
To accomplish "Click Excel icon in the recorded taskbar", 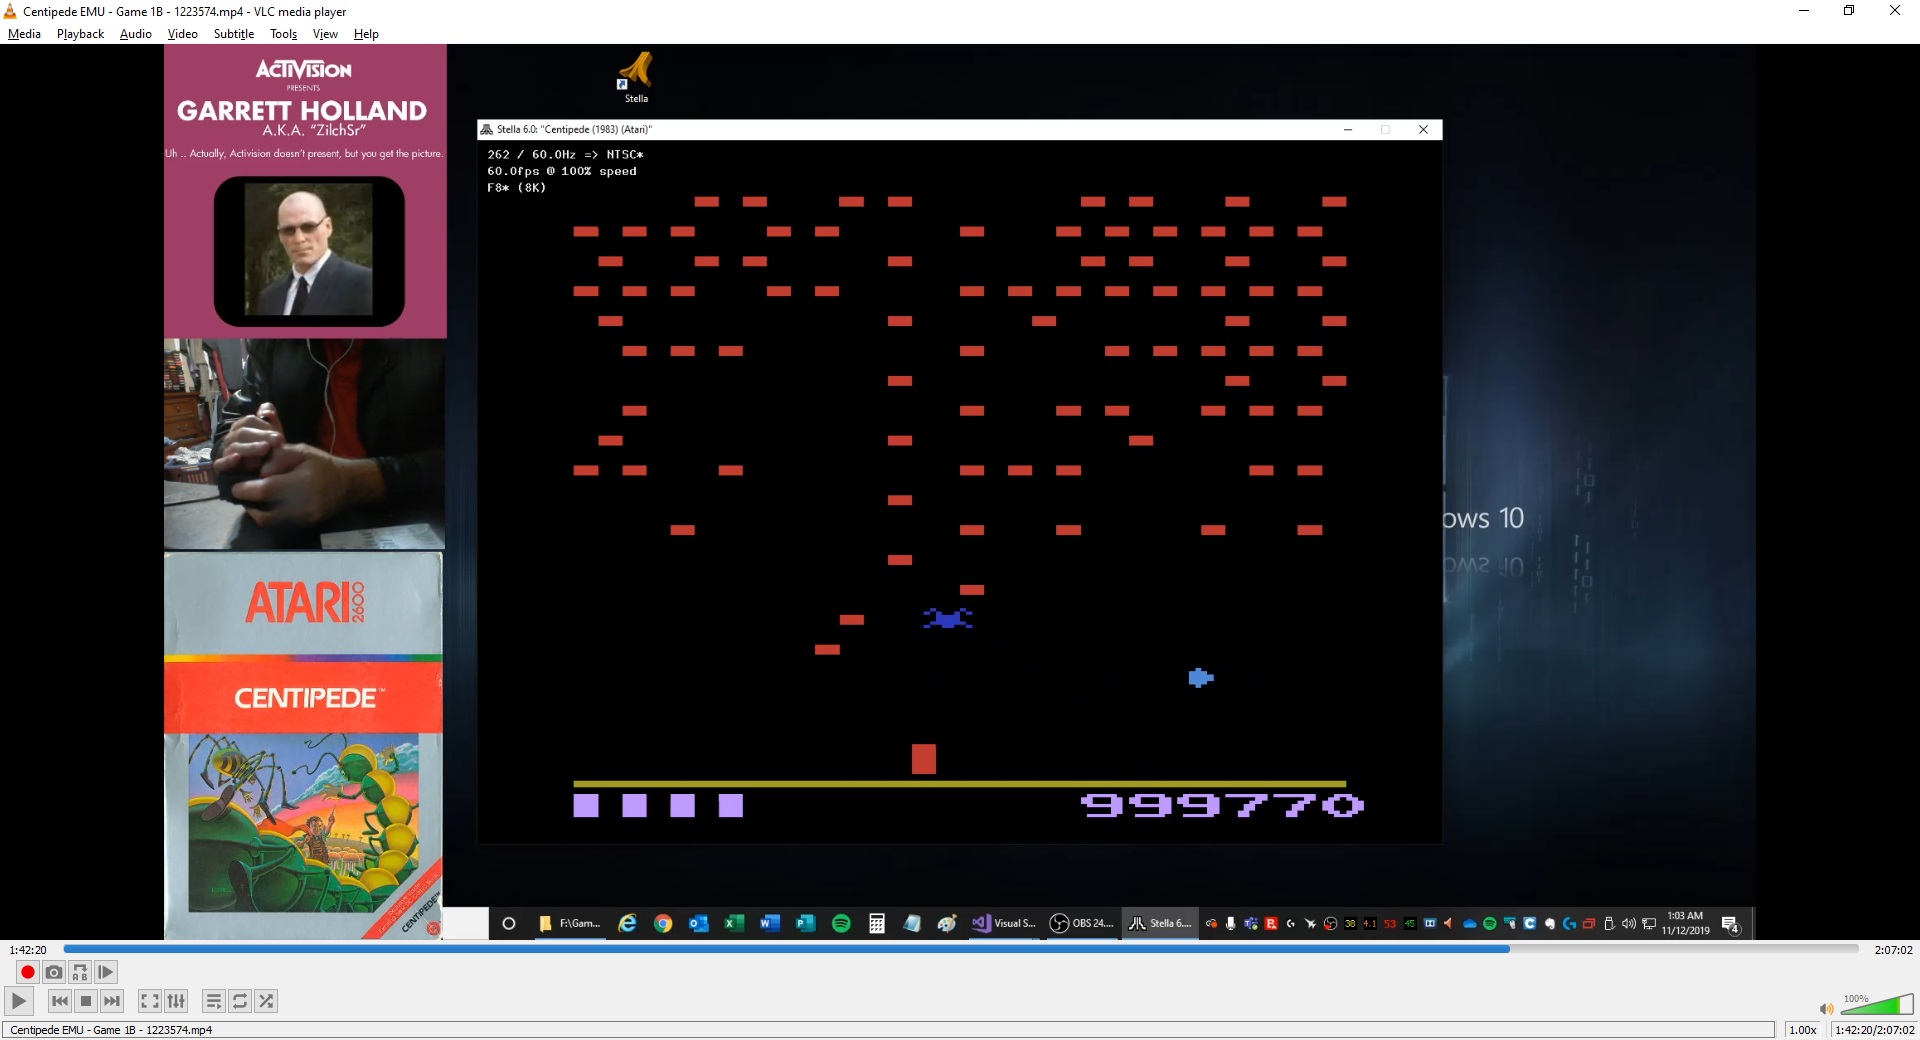I will (x=734, y=923).
